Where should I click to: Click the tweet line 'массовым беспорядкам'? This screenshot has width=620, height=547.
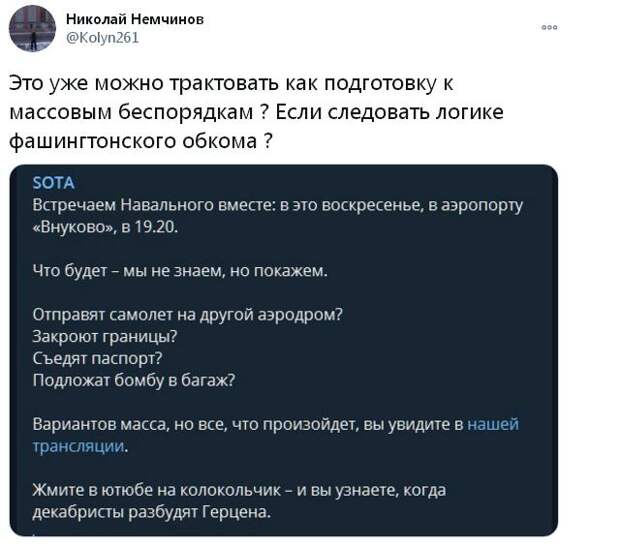pyautogui.click(x=255, y=112)
